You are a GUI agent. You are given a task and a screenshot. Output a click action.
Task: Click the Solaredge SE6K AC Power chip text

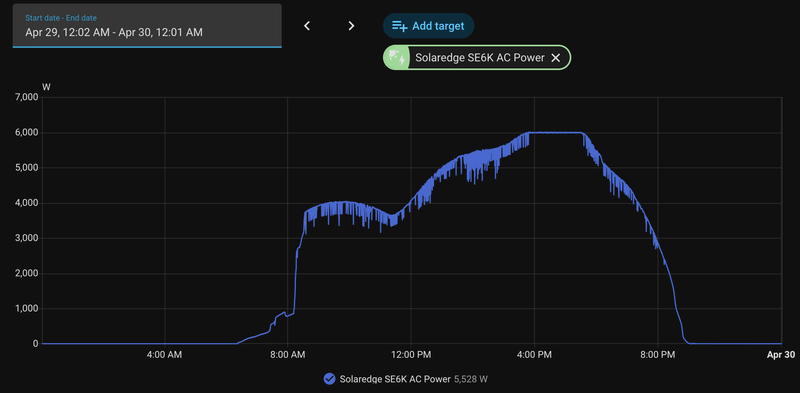tap(480, 58)
